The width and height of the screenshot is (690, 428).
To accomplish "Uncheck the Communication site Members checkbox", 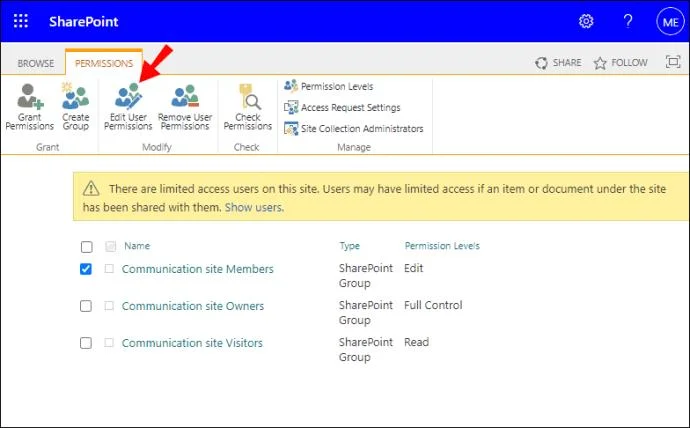I will pyautogui.click(x=86, y=269).
